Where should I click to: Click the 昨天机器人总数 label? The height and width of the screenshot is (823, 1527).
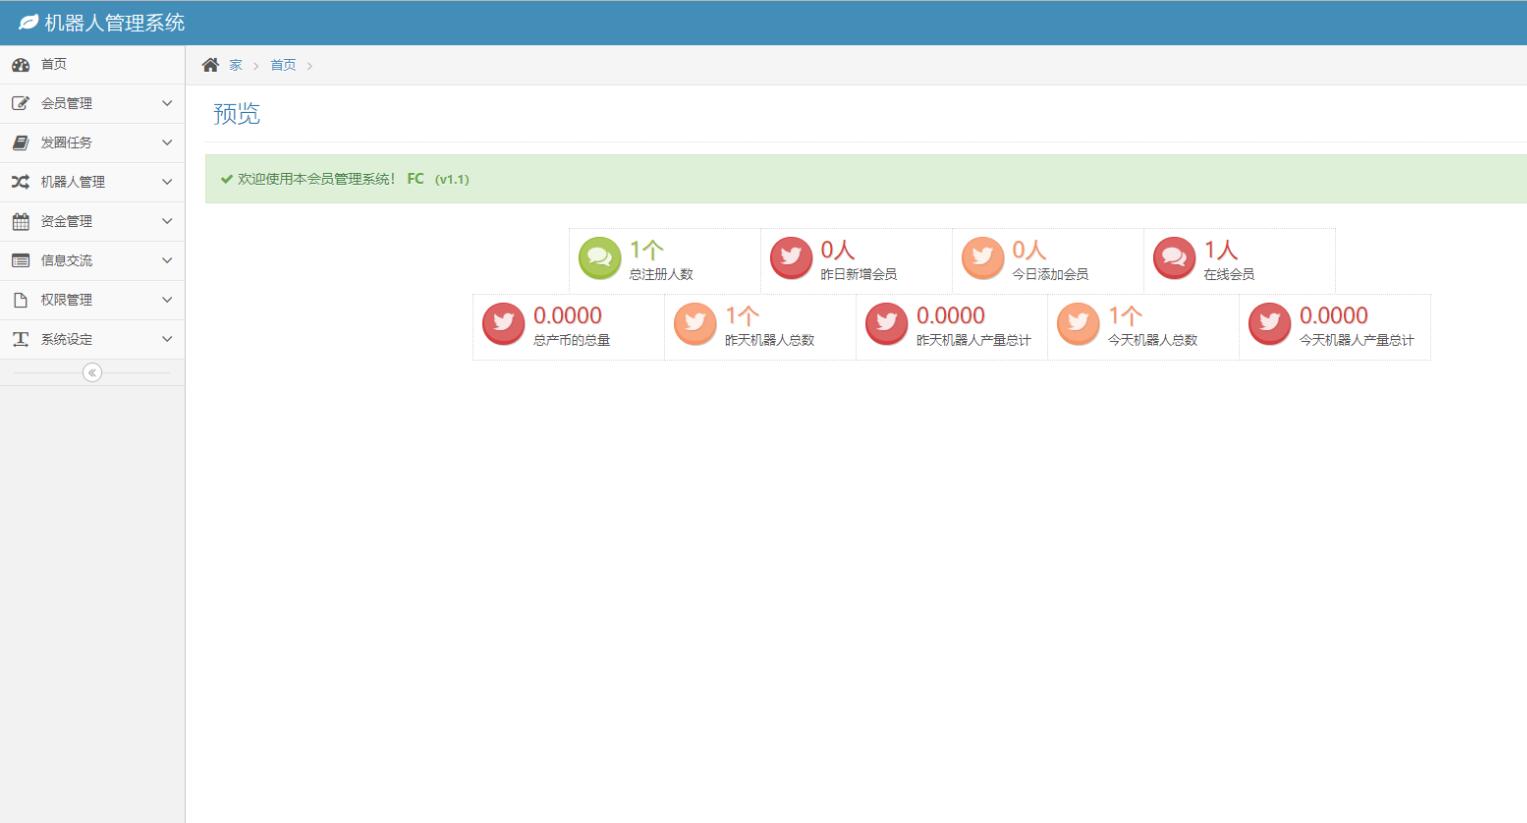[770, 340]
